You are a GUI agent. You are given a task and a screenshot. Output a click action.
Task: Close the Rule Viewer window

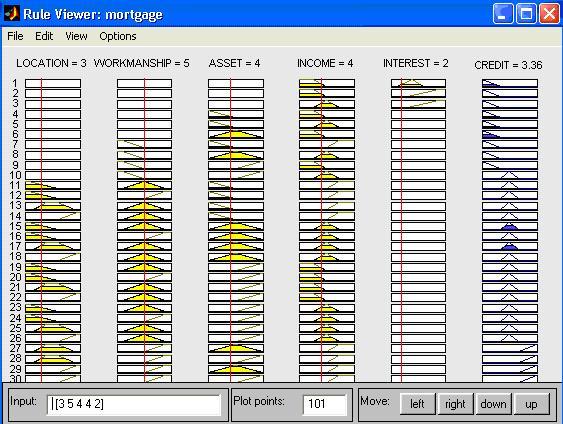click(549, 14)
